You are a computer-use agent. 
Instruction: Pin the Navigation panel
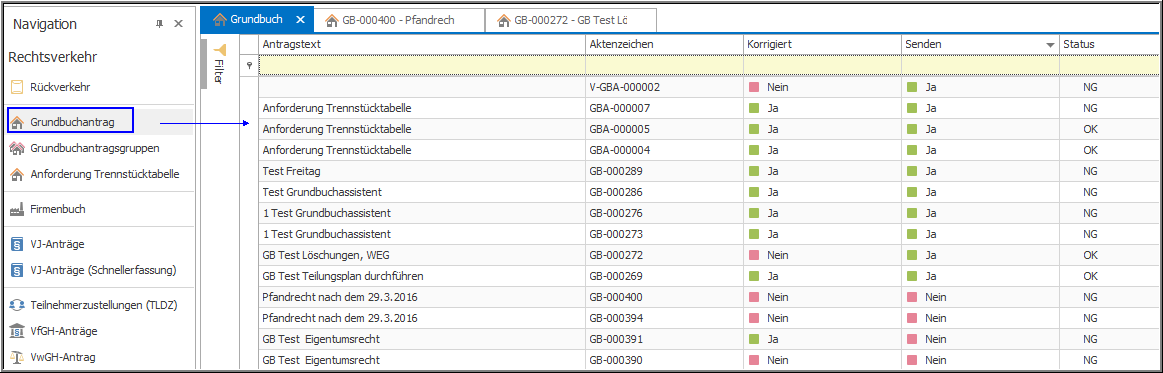tap(159, 24)
